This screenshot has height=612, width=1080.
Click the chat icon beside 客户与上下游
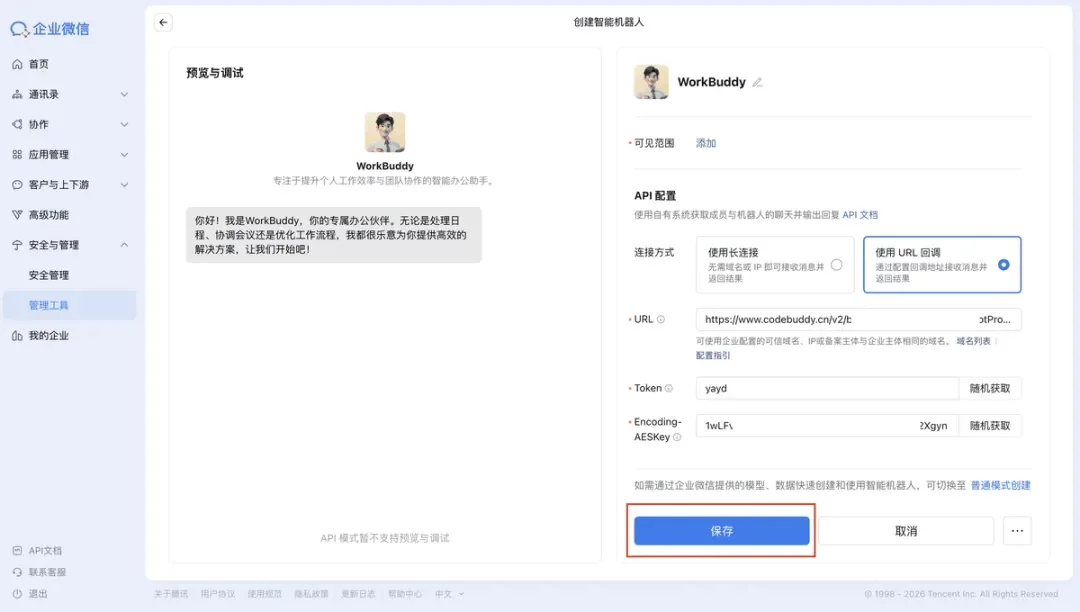pyautogui.click(x=17, y=184)
